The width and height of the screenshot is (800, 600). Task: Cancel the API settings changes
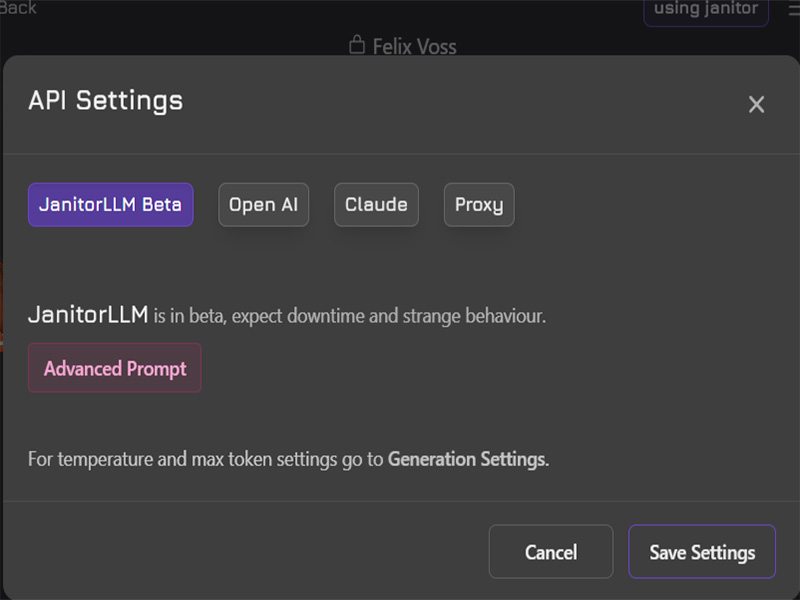[x=551, y=552]
